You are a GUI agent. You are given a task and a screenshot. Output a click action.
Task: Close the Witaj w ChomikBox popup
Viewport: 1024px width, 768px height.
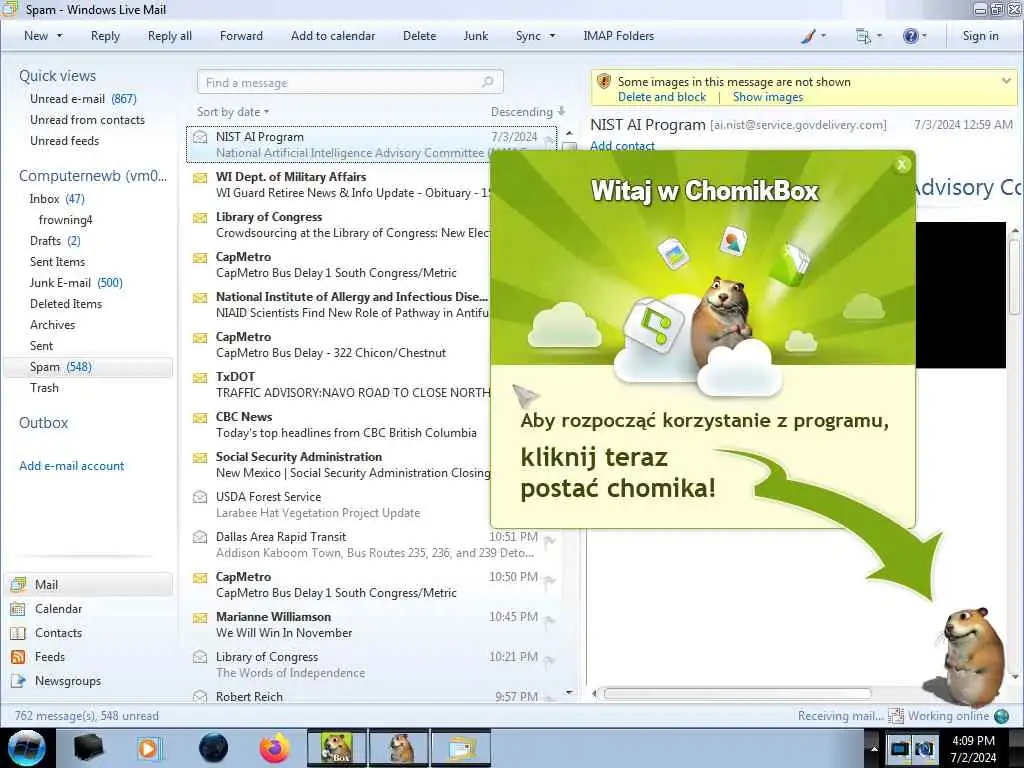click(902, 165)
